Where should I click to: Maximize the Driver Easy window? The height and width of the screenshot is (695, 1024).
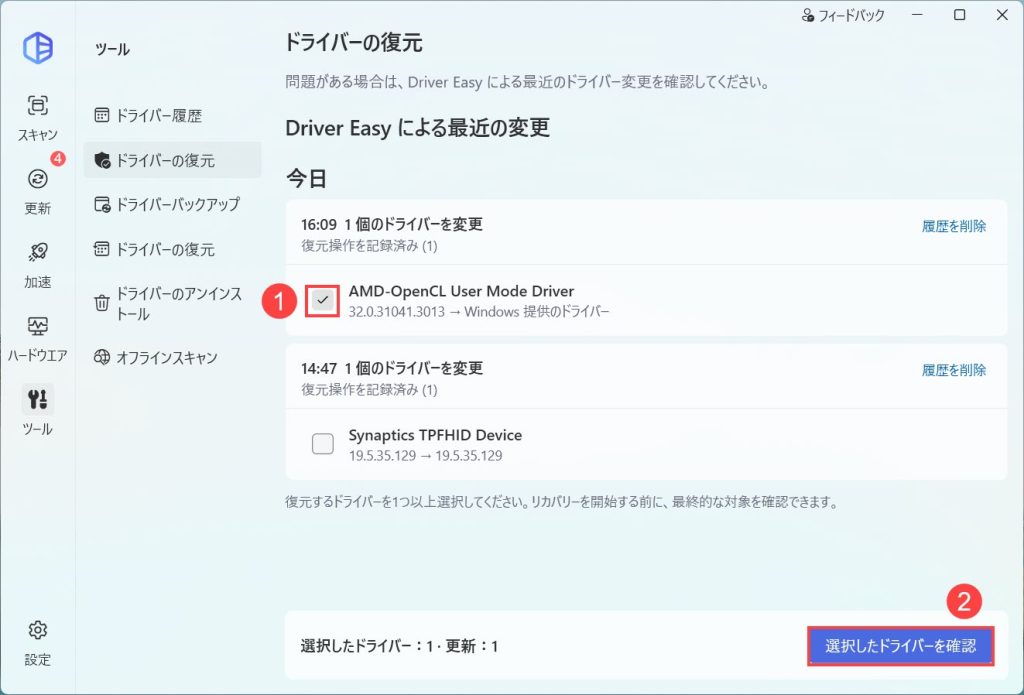[x=959, y=14]
